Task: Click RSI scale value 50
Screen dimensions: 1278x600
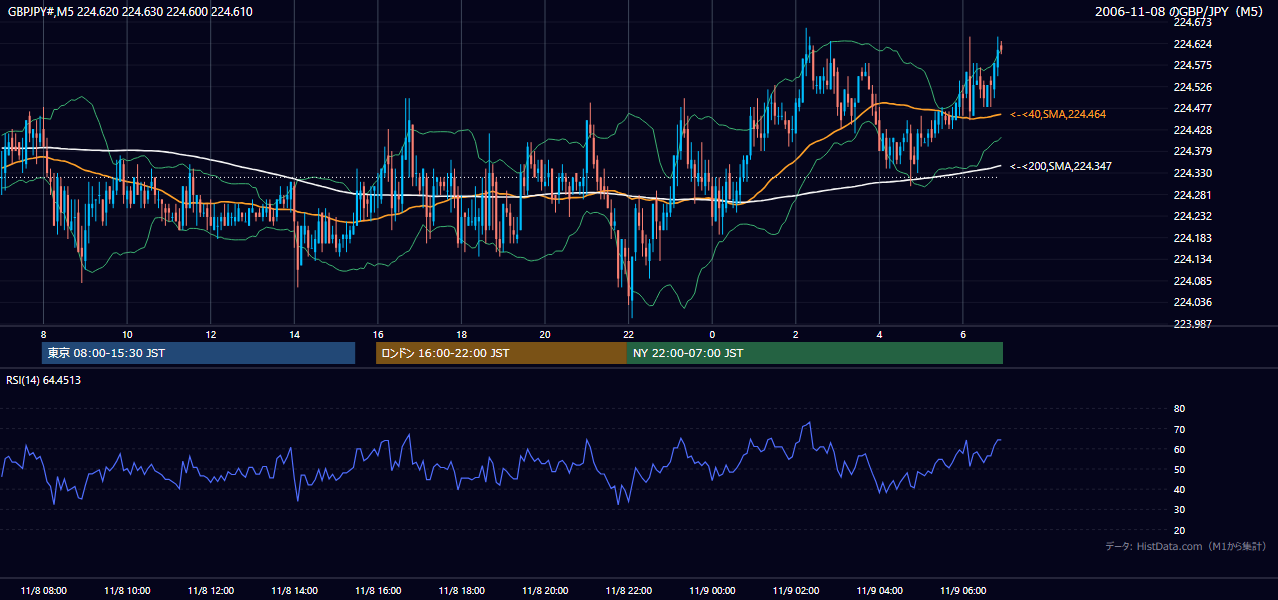Action: click(1179, 469)
